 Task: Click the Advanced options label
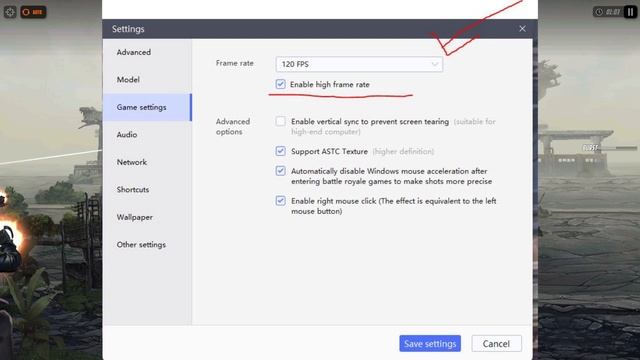click(233, 127)
